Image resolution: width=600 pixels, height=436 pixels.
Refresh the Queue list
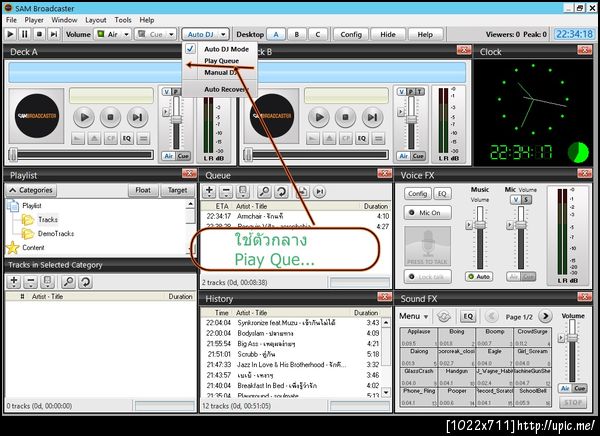(x=282, y=191)
